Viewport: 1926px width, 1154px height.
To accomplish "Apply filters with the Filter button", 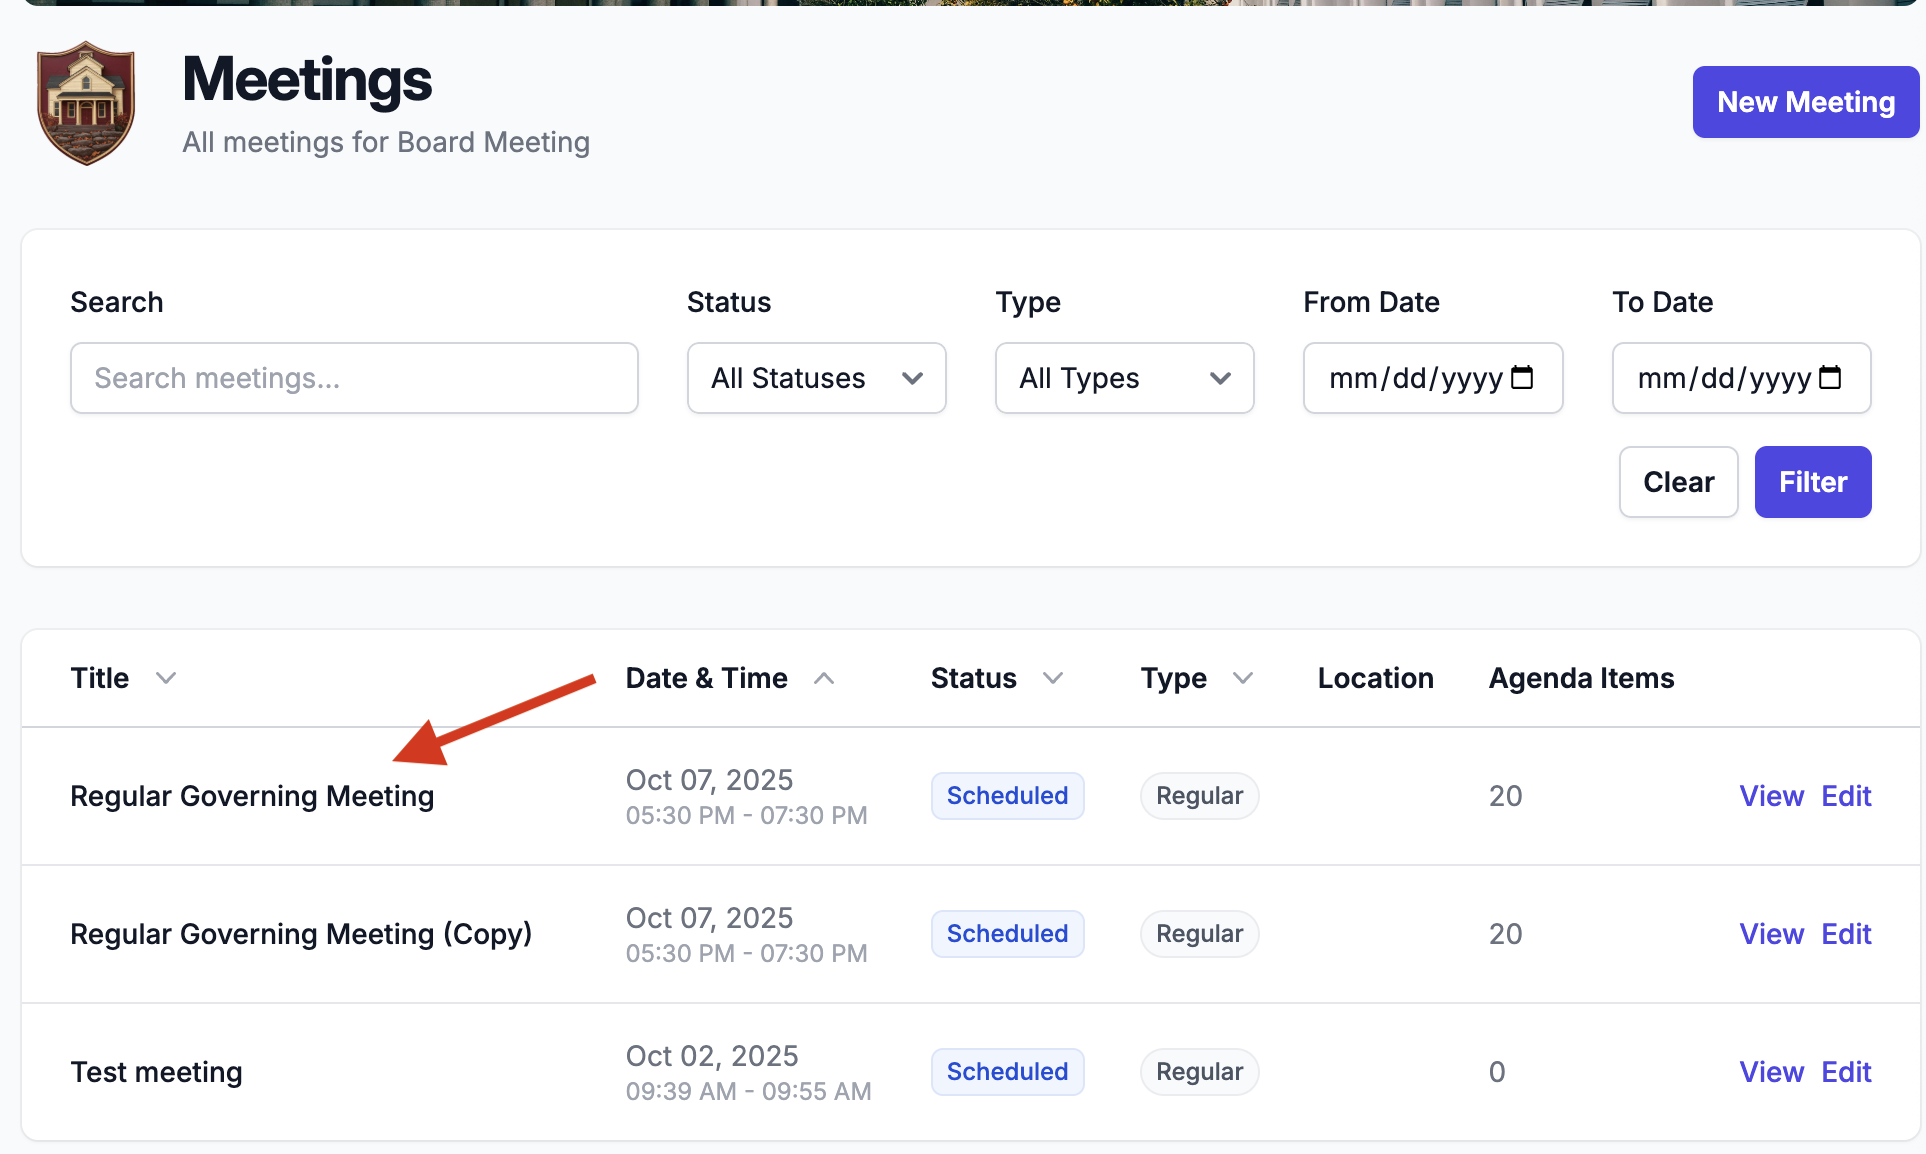I will pyautogui.click(x=1812, y=482).
